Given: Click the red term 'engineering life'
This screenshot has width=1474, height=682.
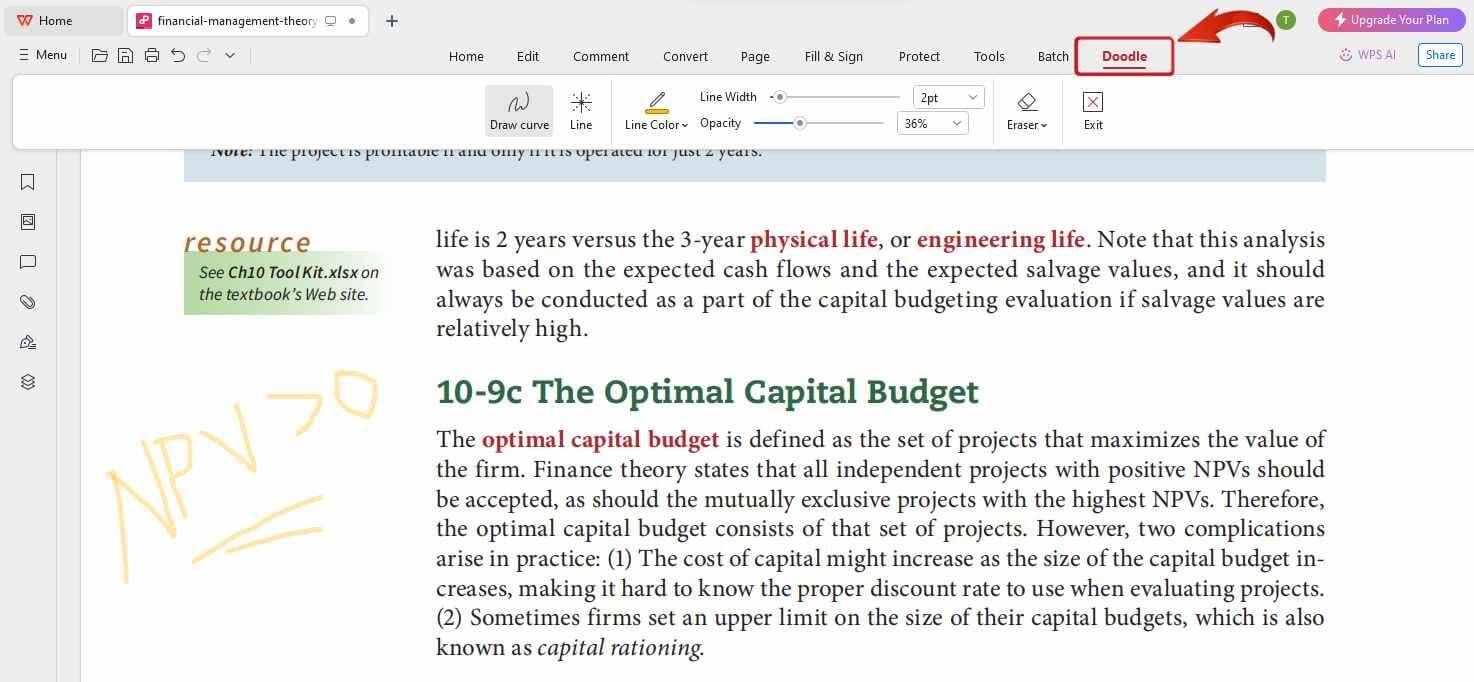Looking at the screenshot, I should click(1000, 240).
